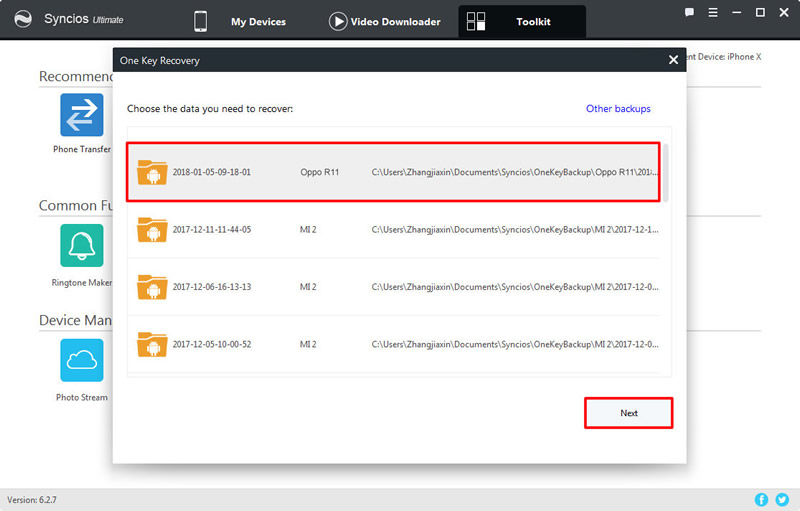Click the Photo Stream label
The image size is (800, 511).
(x=82, y=397)
